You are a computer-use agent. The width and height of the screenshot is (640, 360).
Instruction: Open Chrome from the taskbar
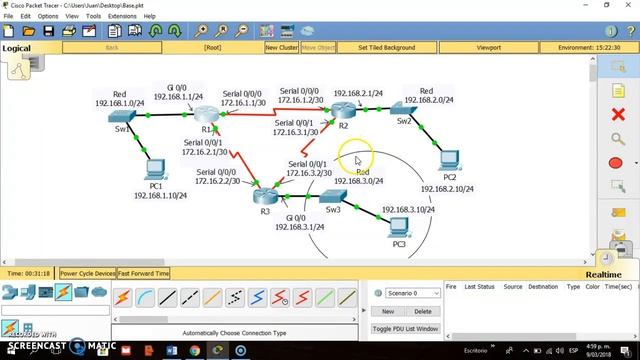click(x=195, y=351)
